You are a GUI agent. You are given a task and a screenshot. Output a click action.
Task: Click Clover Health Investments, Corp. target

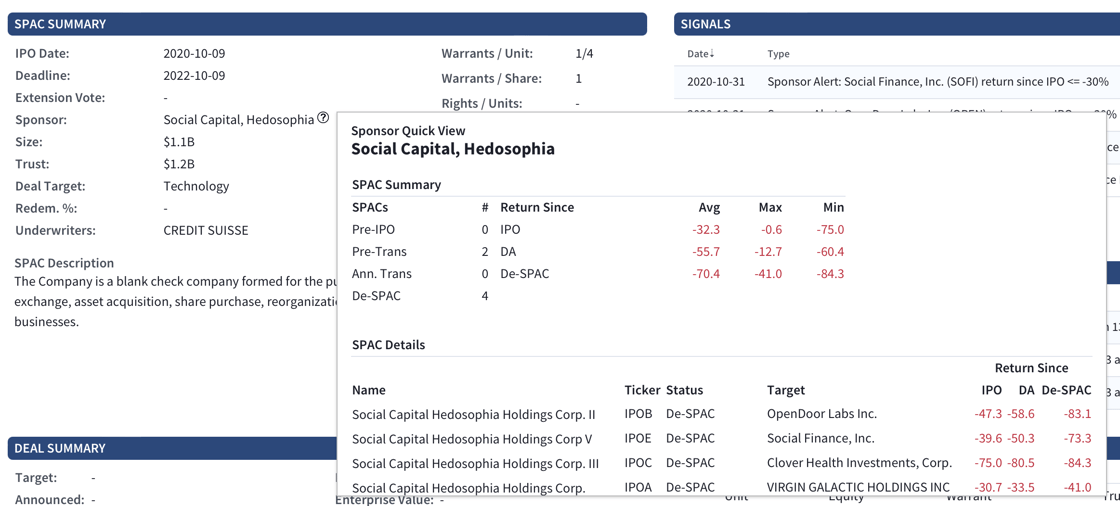859,464
